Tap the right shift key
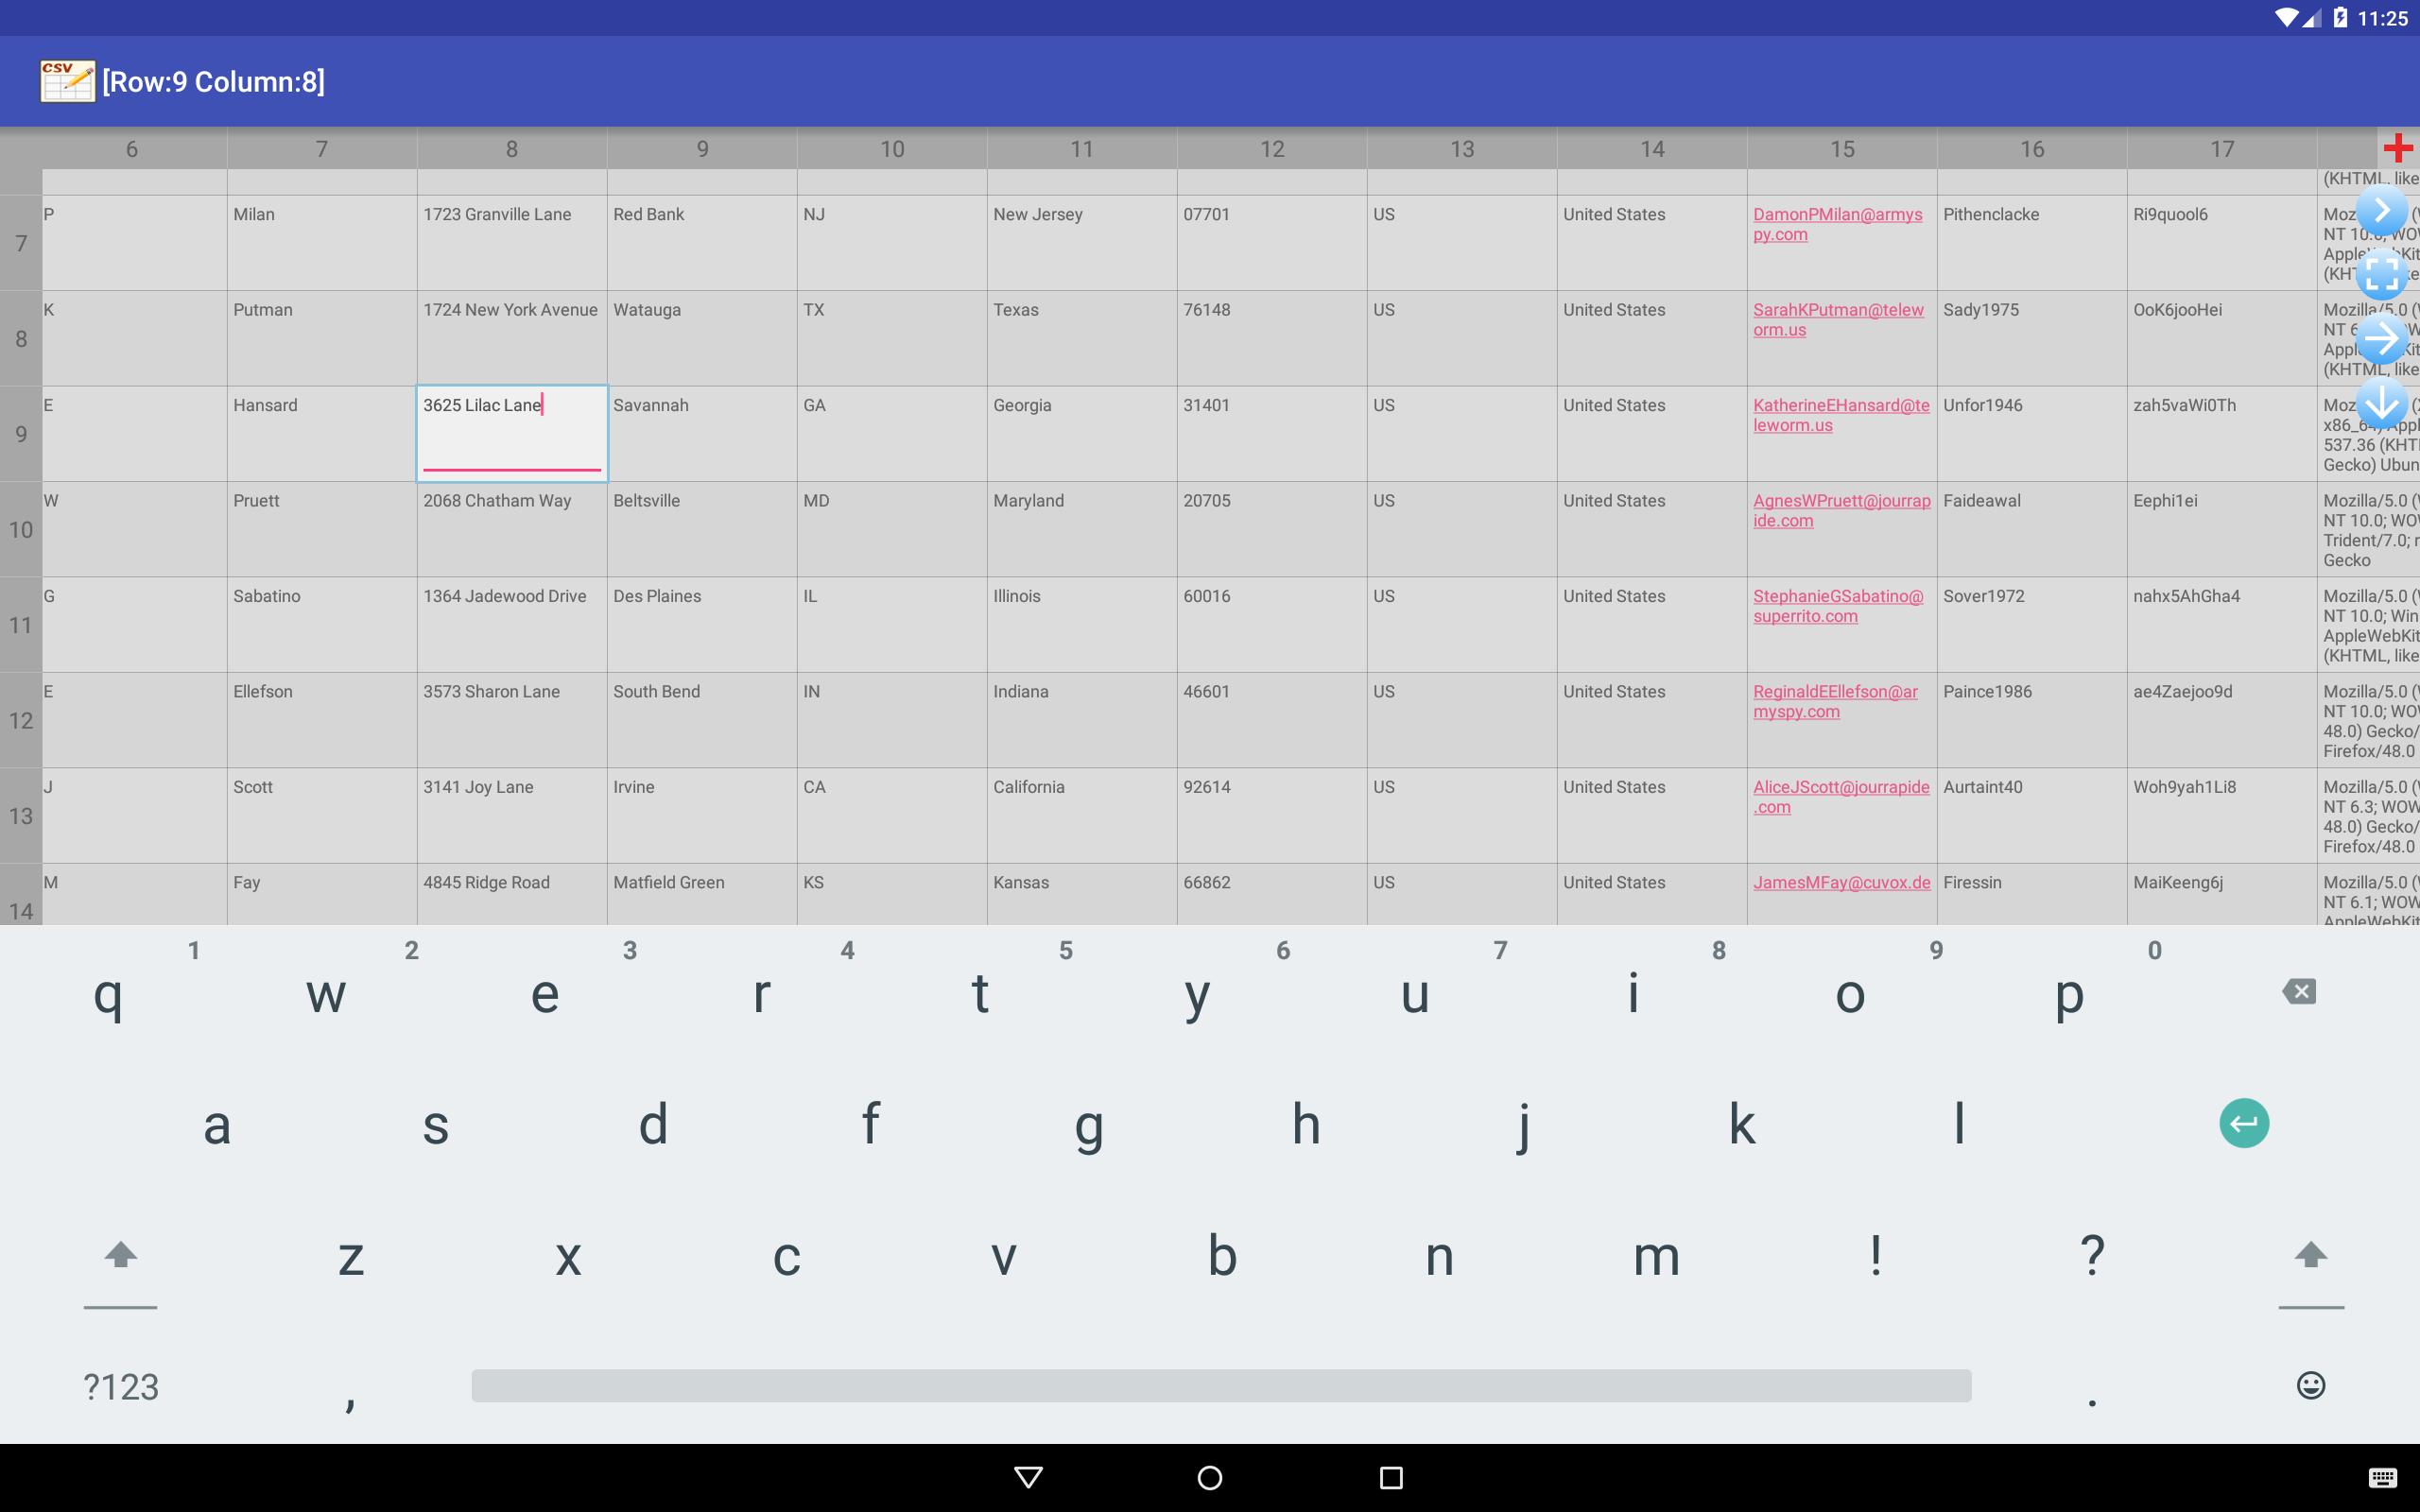The height and width of the screenshot is (1512, 2420). pyautogui.click(x=2310, y=1255)
